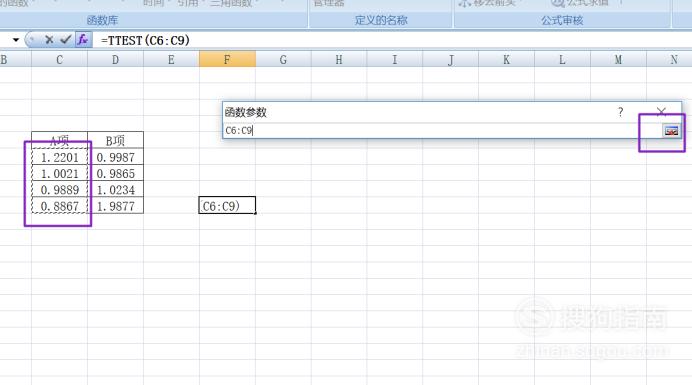The image size is (692, 385).
Task: Click the 定义的名称 ribbon group label
Action: (x=381, y=20)
